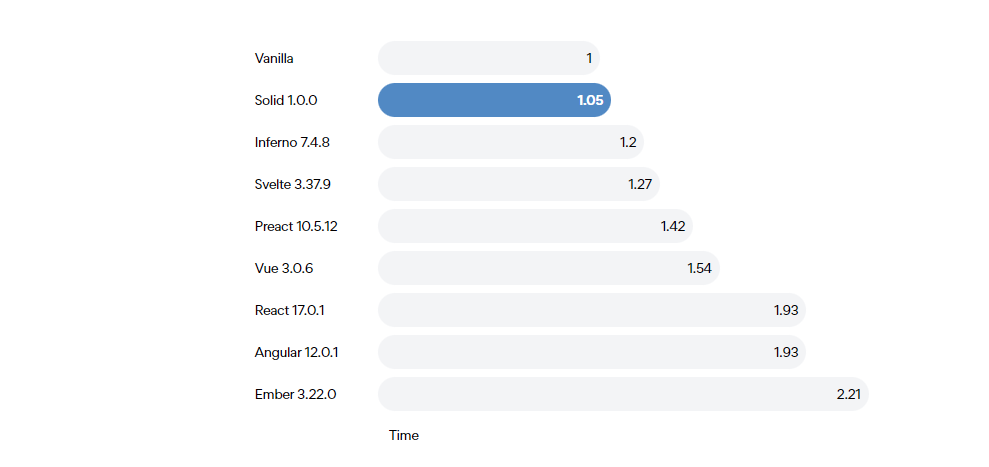Screen dimensions: 989x467
Task: Click the Vue 3.0.6 bar
Action: coord(549,268)
